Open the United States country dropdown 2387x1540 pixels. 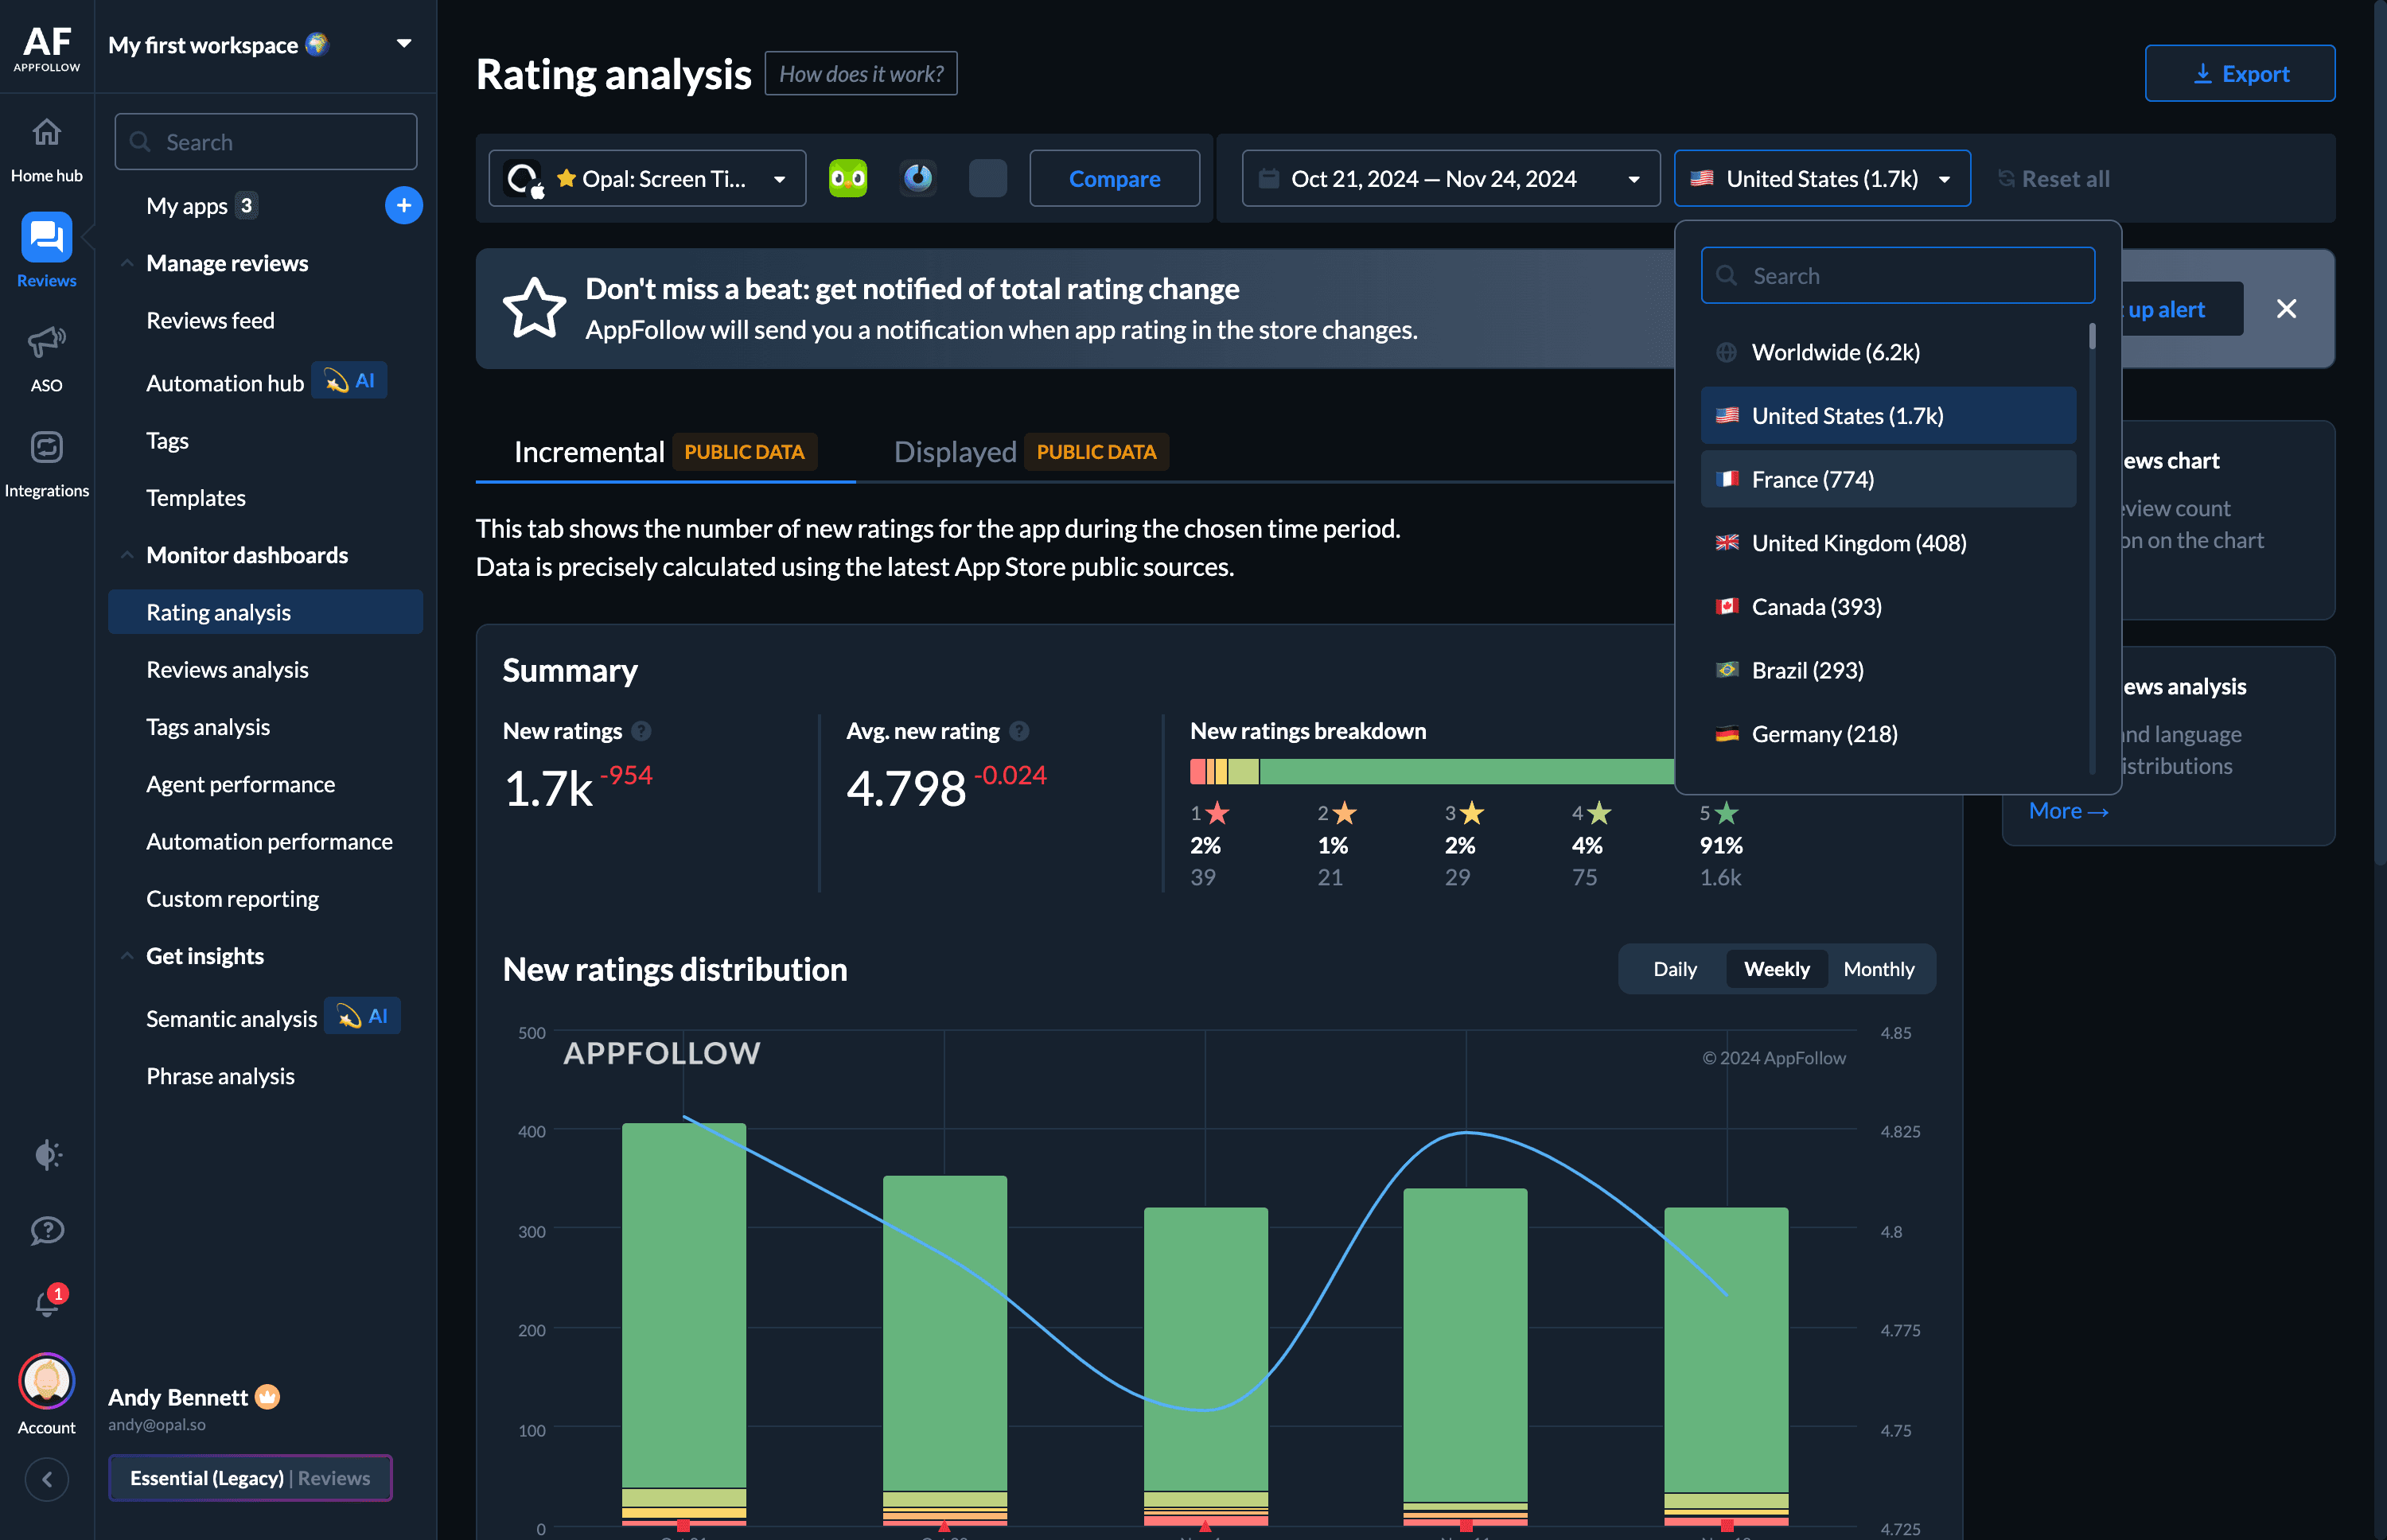1822,178
